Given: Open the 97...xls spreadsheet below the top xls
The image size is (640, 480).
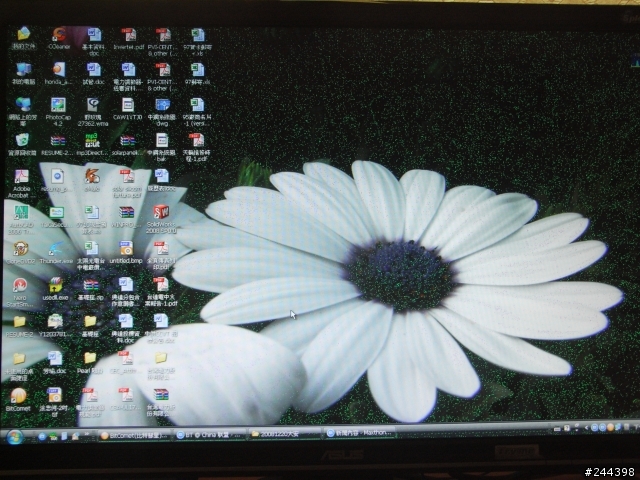Looking at the screenshot, I should pyautogui.click(x=197, y=73).
